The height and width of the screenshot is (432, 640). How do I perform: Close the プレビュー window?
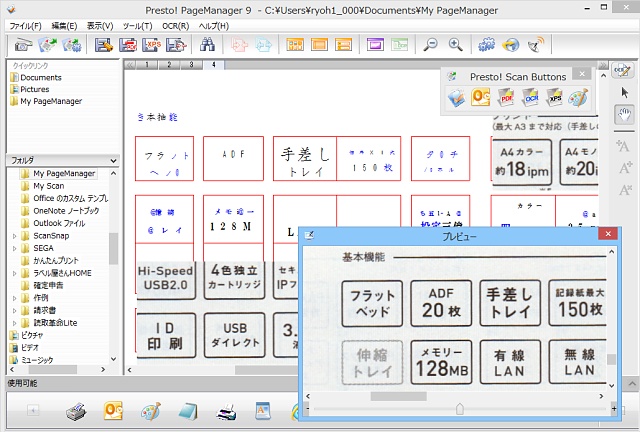(x=608, y=234)
